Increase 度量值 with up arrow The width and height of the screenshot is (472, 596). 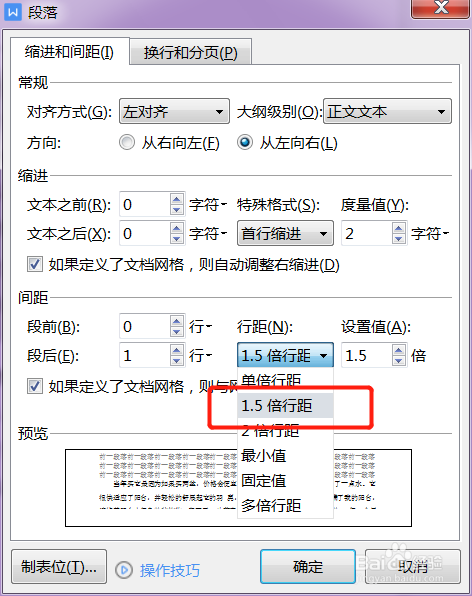coord(399,227)
